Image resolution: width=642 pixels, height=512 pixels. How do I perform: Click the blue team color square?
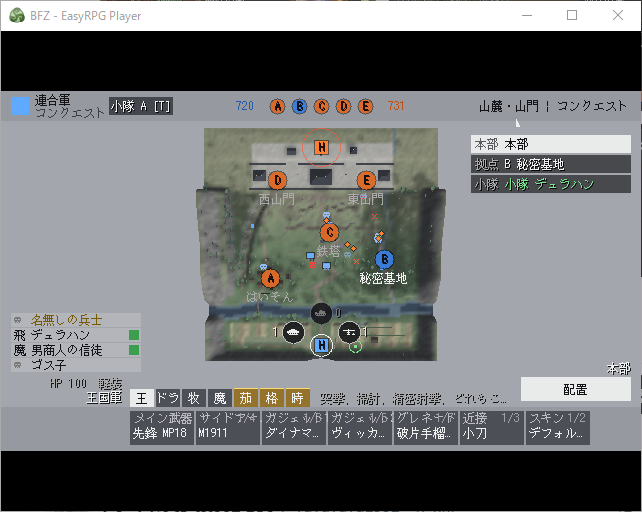[20, 106]
